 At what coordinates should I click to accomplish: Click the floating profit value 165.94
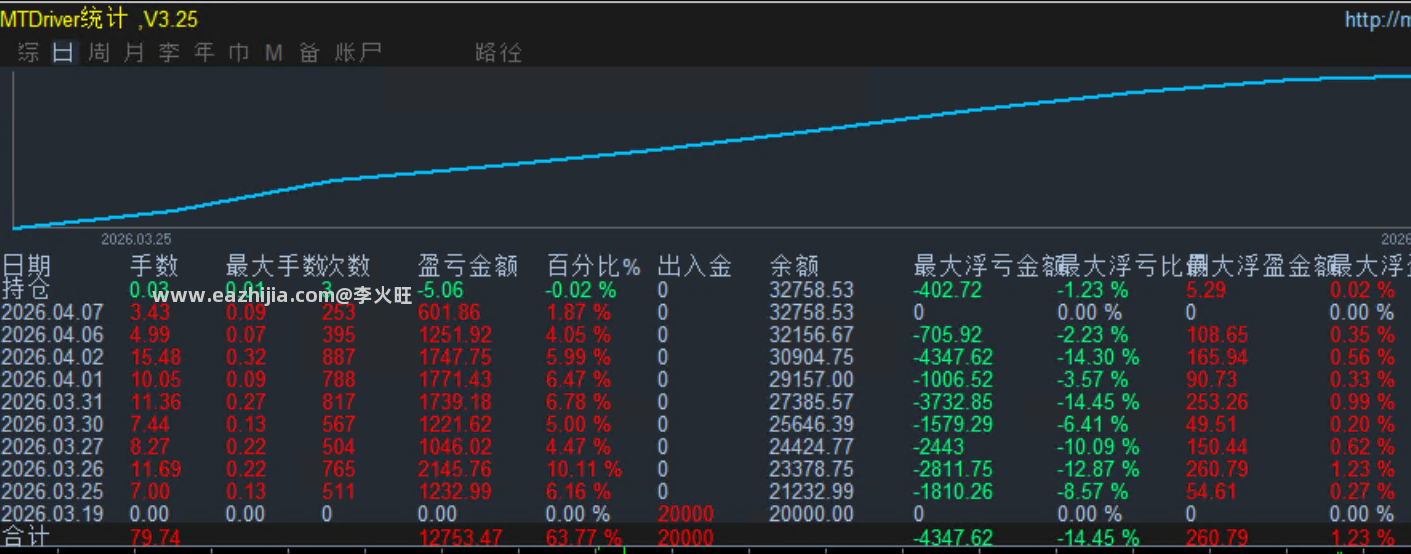coord(1216,357)
